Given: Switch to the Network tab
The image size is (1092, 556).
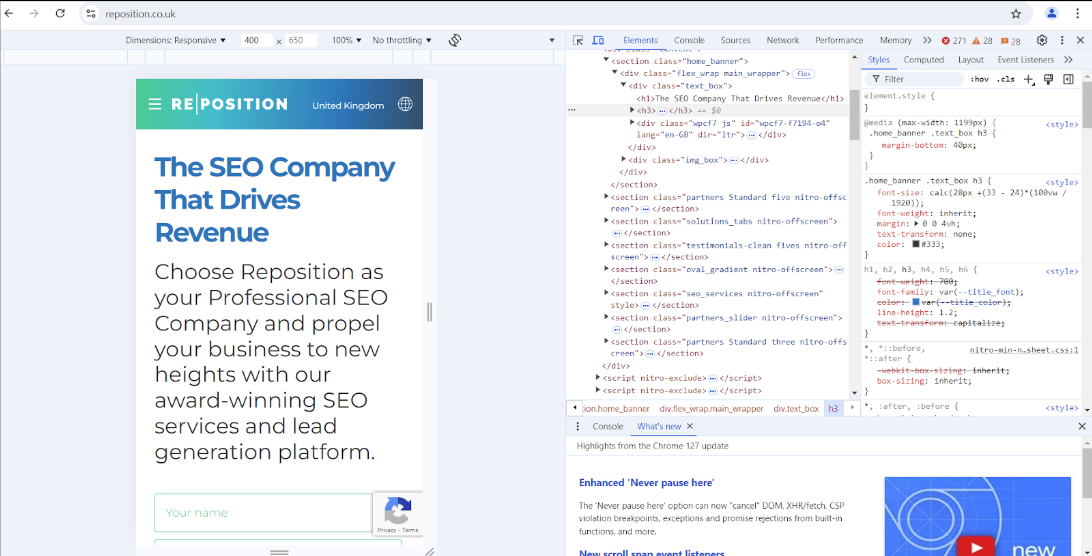Looking at the screenshot, I should [783, 40].
